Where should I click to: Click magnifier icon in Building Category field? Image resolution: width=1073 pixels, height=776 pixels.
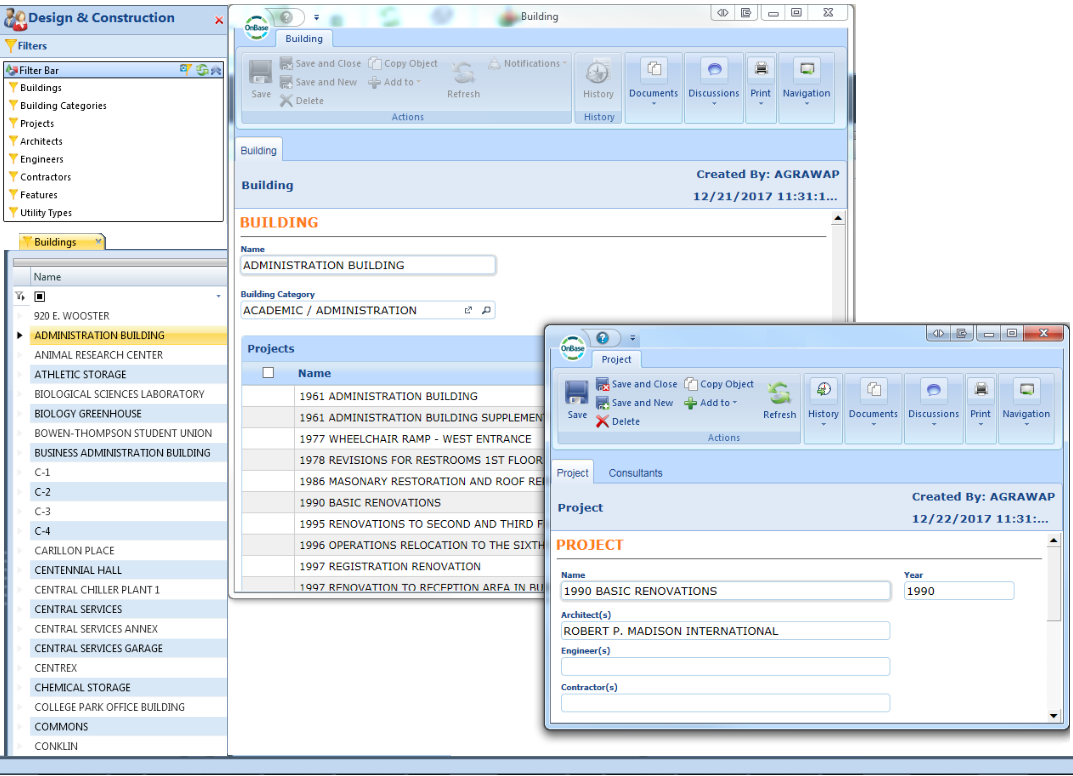[x=486, y=311]
